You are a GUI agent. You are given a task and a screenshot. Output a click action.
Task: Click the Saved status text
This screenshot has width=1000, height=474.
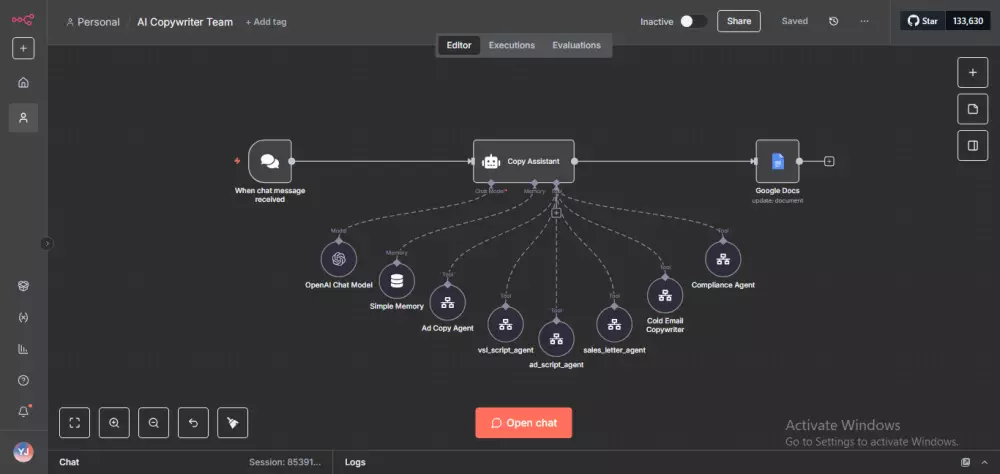pos(795,21)
